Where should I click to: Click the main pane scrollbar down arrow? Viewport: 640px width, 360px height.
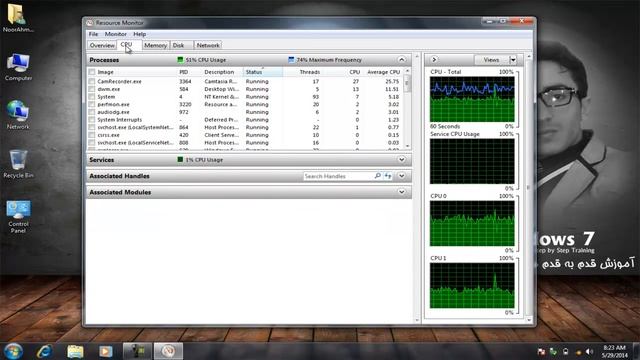417,320
